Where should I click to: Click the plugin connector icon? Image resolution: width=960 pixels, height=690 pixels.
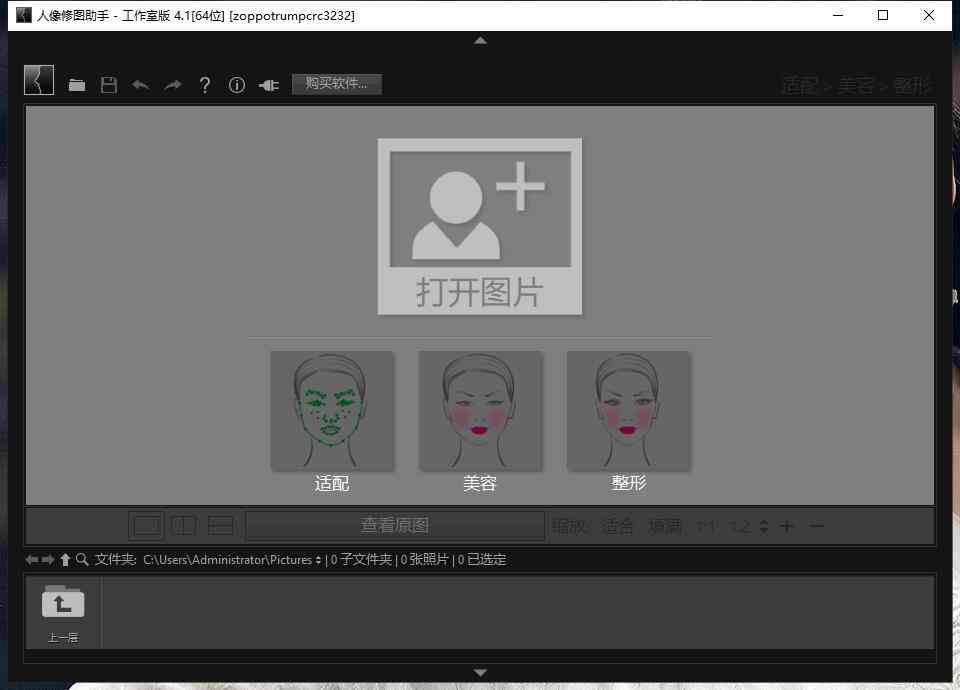point(268,84)
